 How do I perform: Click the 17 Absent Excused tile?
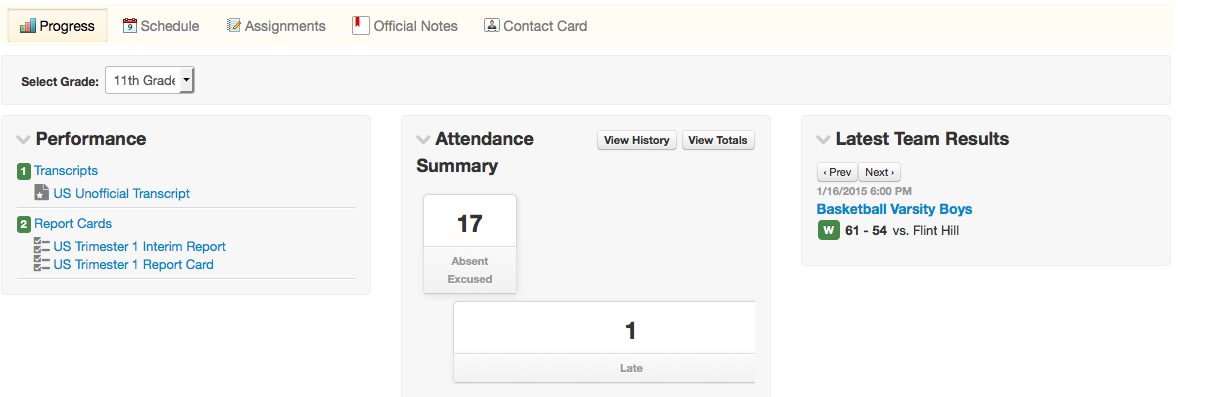(470, 244)
